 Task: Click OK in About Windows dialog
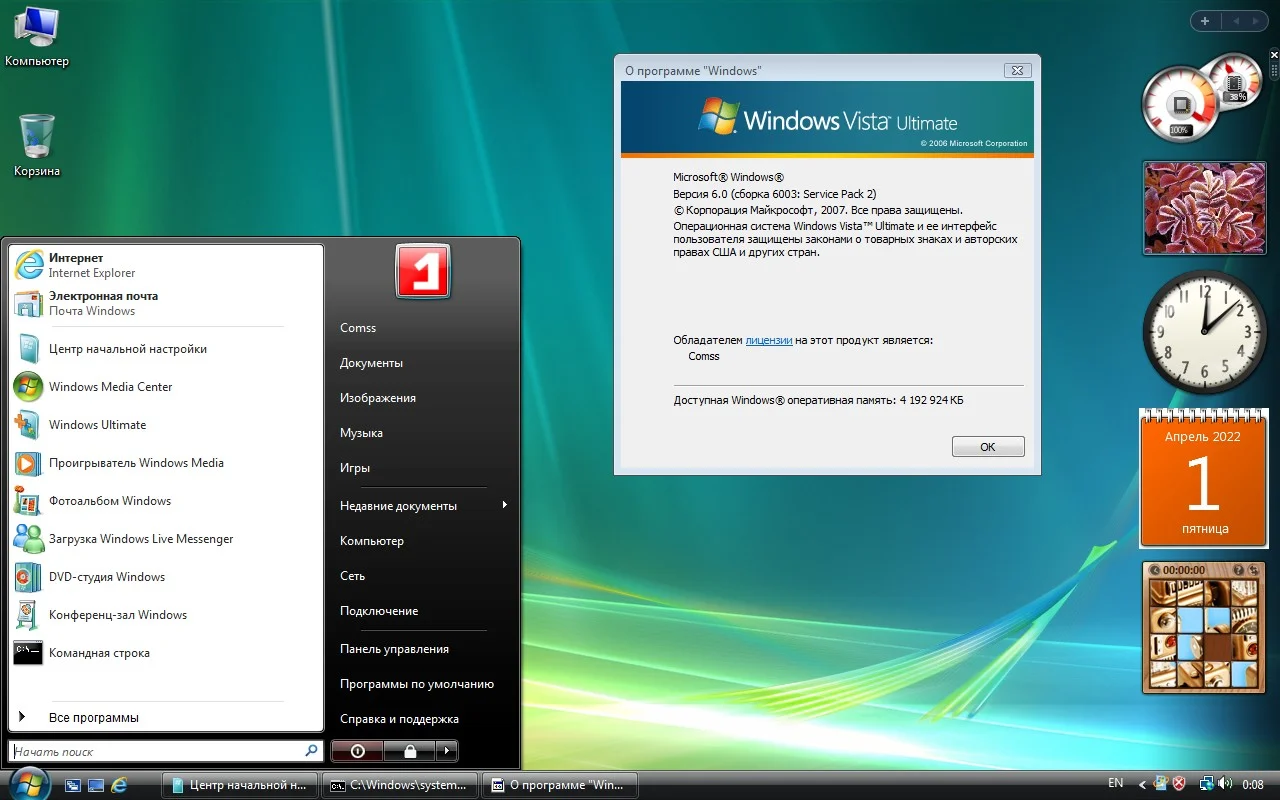[x=988, y=447]
